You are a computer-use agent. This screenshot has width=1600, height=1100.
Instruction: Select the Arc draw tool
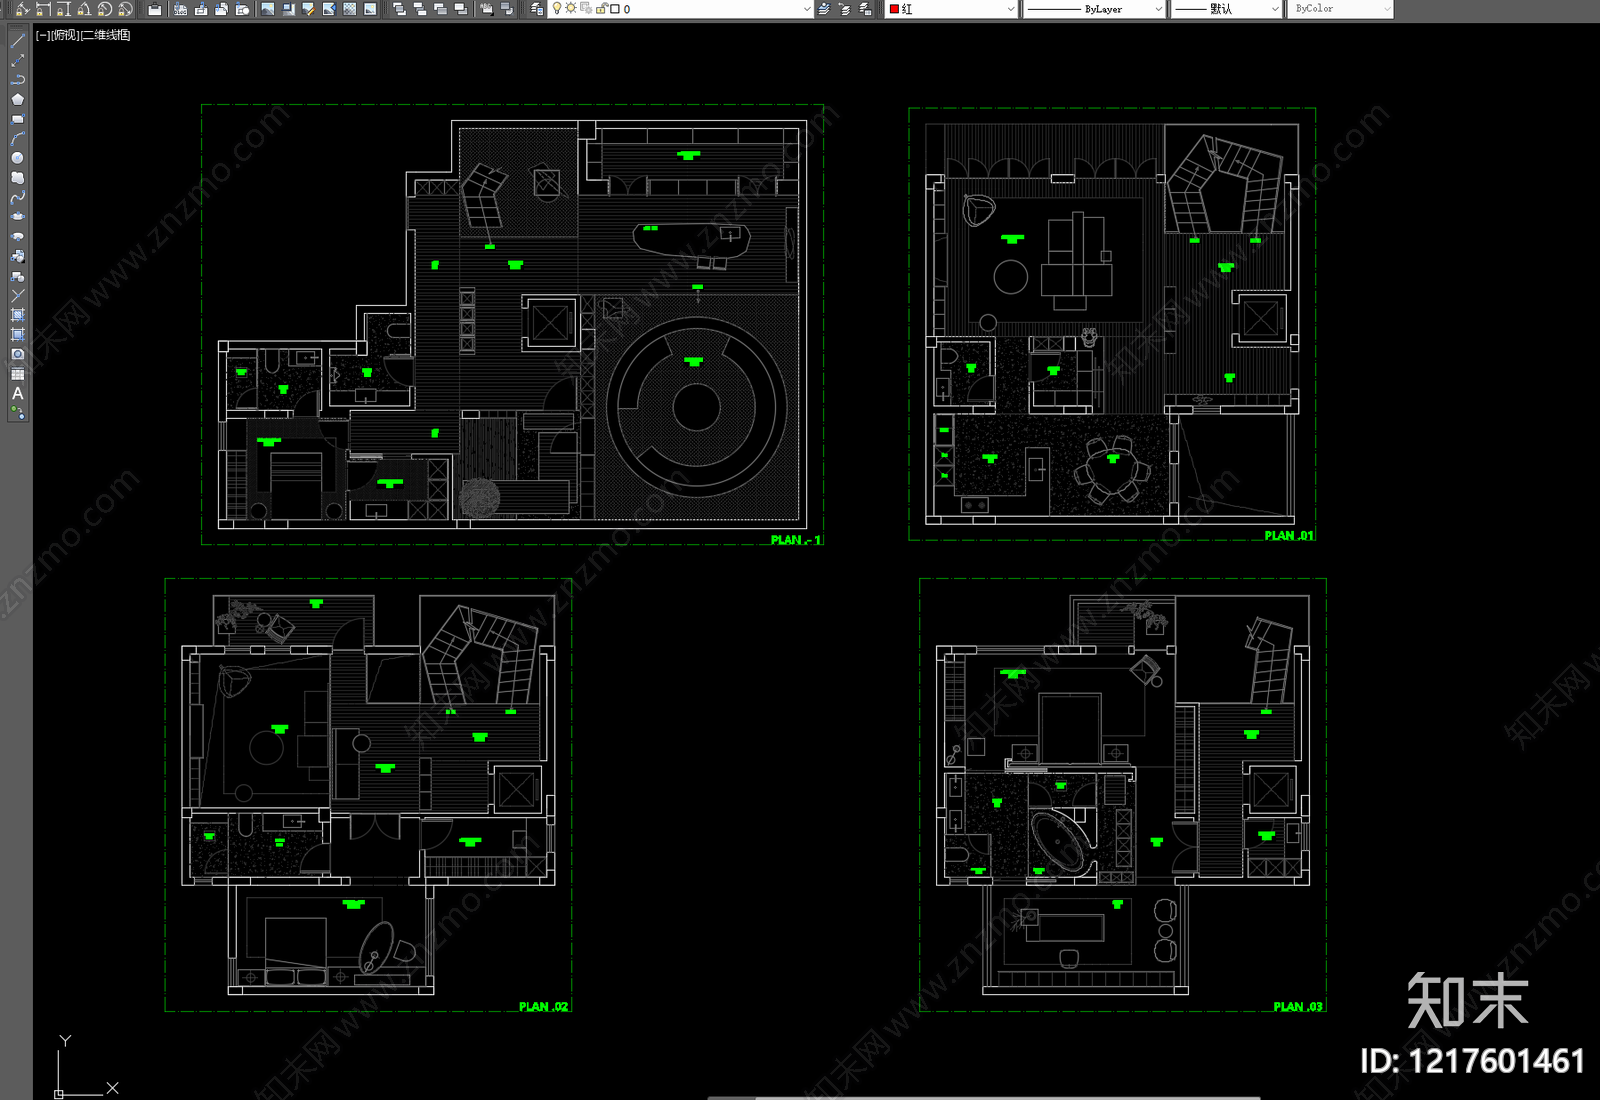coord(18,138)
